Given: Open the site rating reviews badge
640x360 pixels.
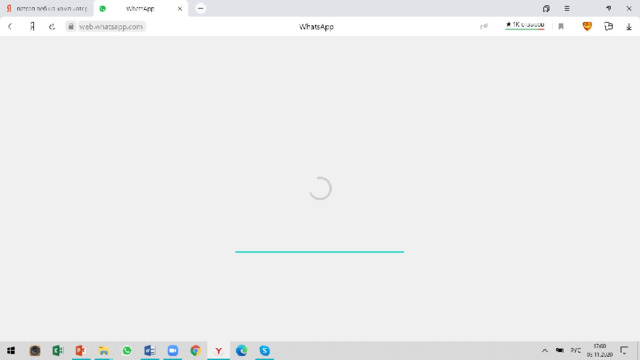Looking at the screenshot, I should click(x=524, y=25).
